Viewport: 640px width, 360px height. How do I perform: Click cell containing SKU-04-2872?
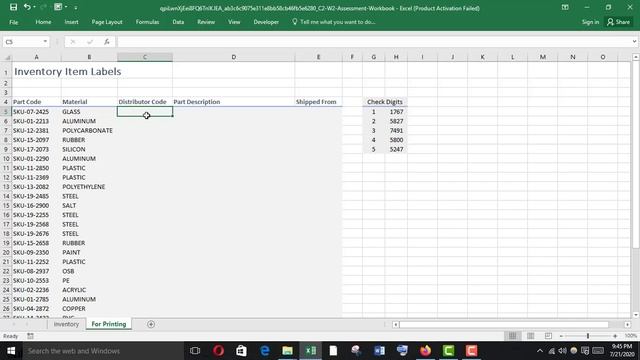[36, 309]
